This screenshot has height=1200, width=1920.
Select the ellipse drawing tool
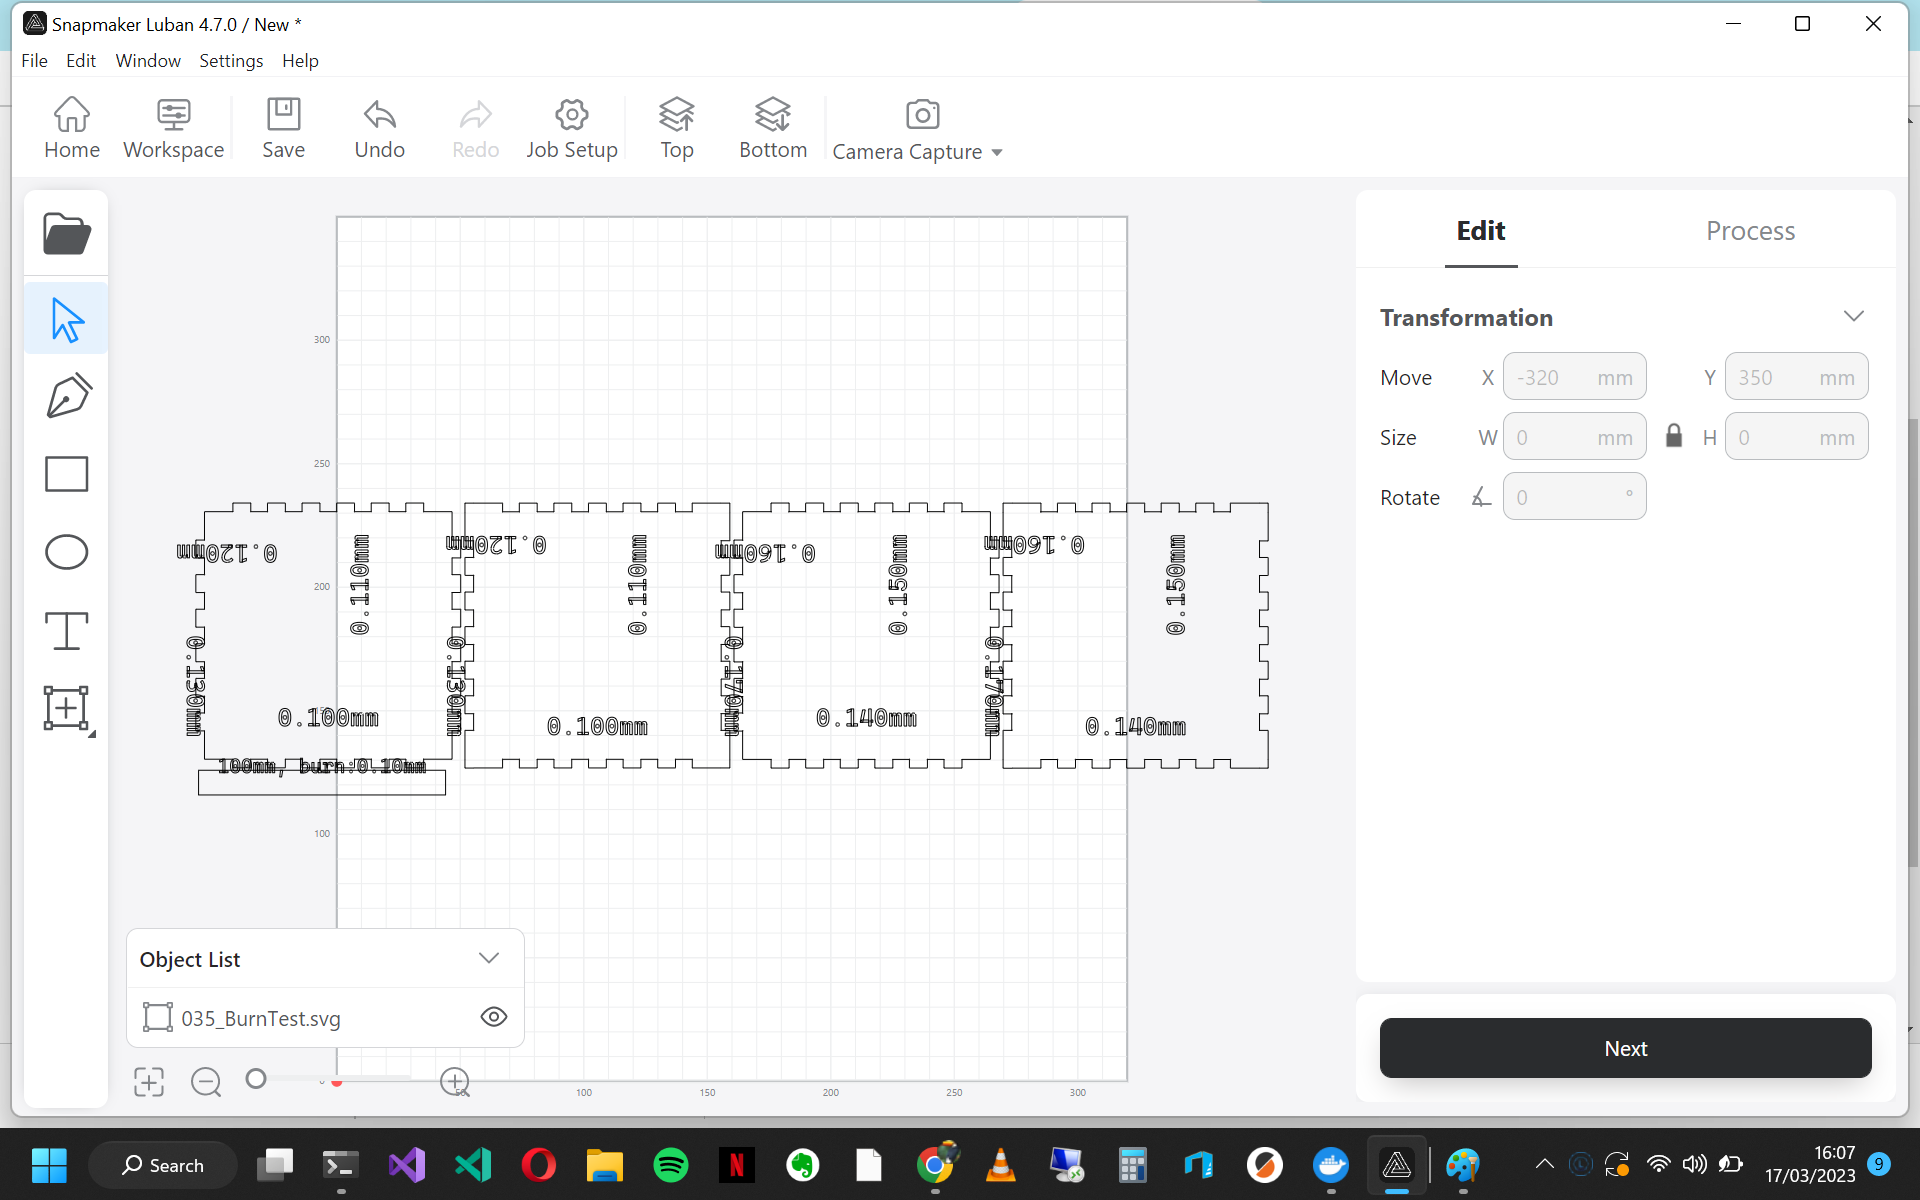click(x=65, y=551)
